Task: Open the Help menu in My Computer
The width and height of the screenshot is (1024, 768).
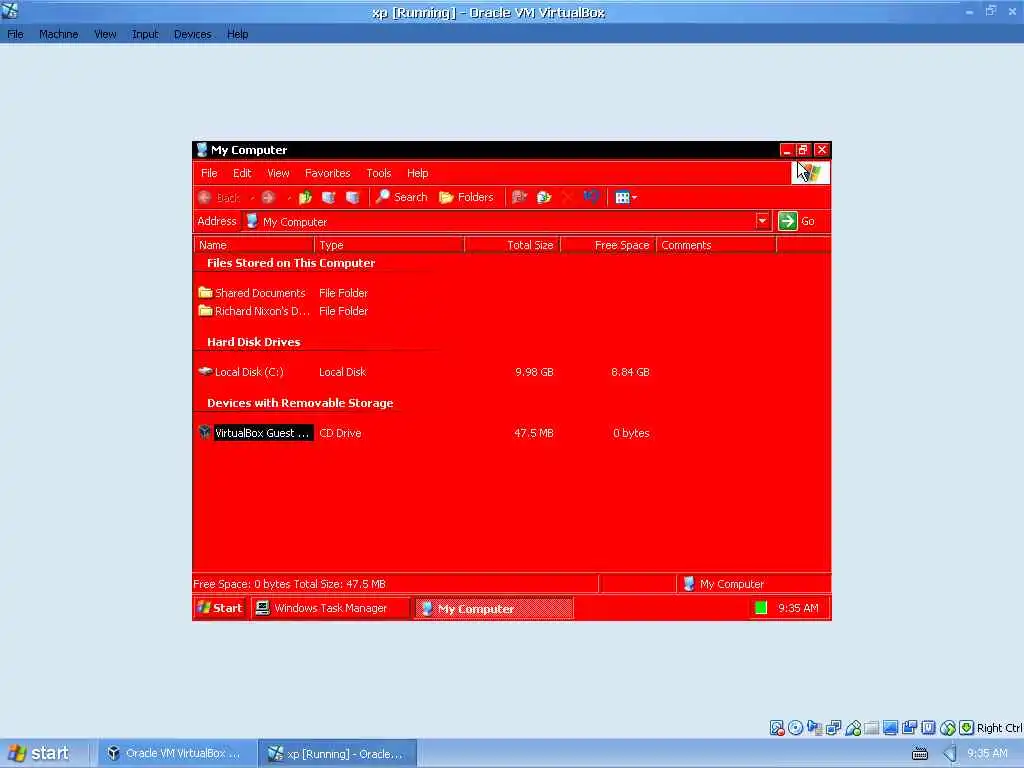Action: [x=417, y=173]
